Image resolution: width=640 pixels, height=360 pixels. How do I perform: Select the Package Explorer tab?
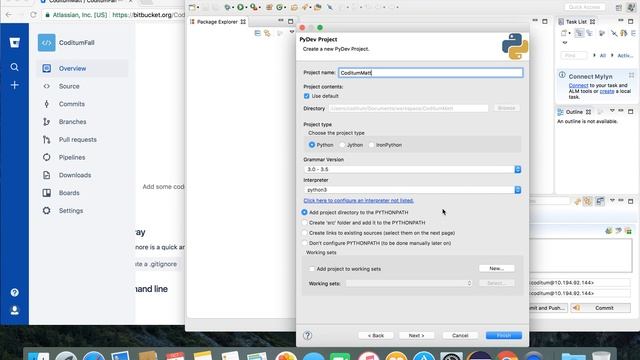click(x=217, y=22)
